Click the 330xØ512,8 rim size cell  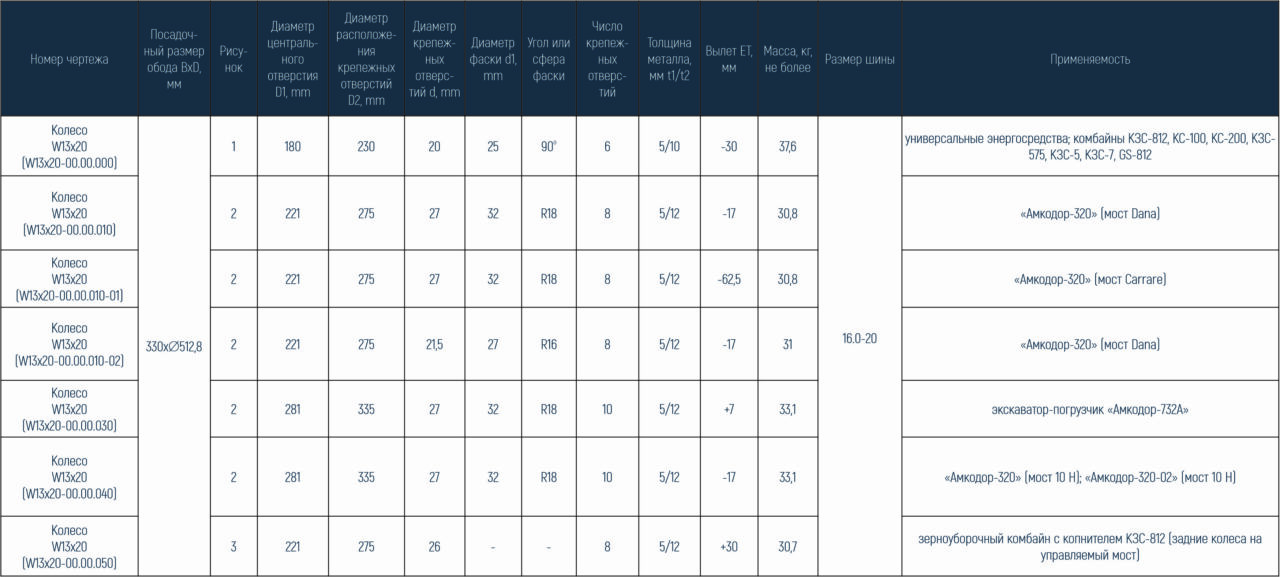coord(174,346)
